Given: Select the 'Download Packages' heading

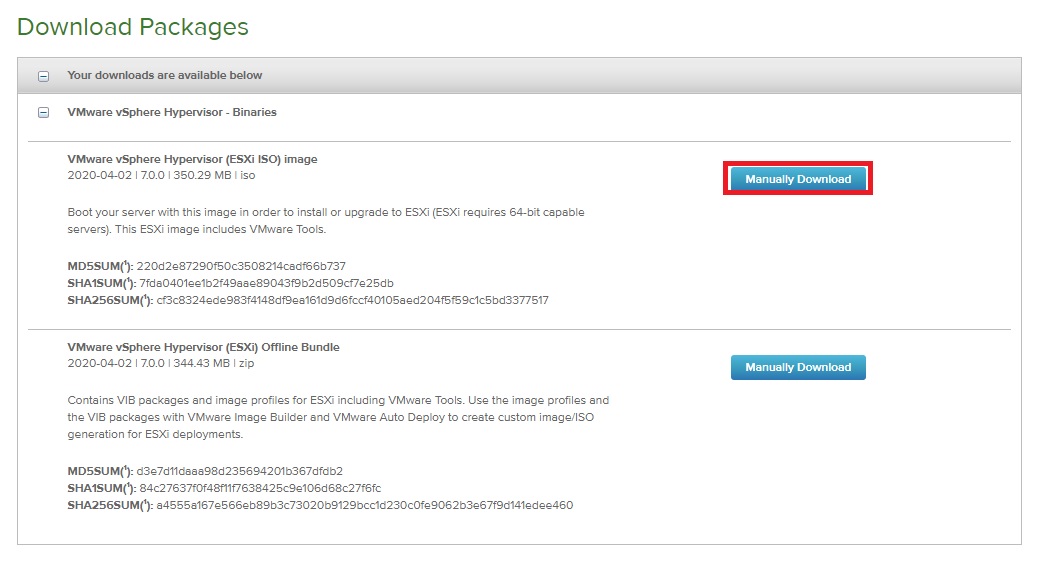Looking at the screenshot, I should [133, 27].
